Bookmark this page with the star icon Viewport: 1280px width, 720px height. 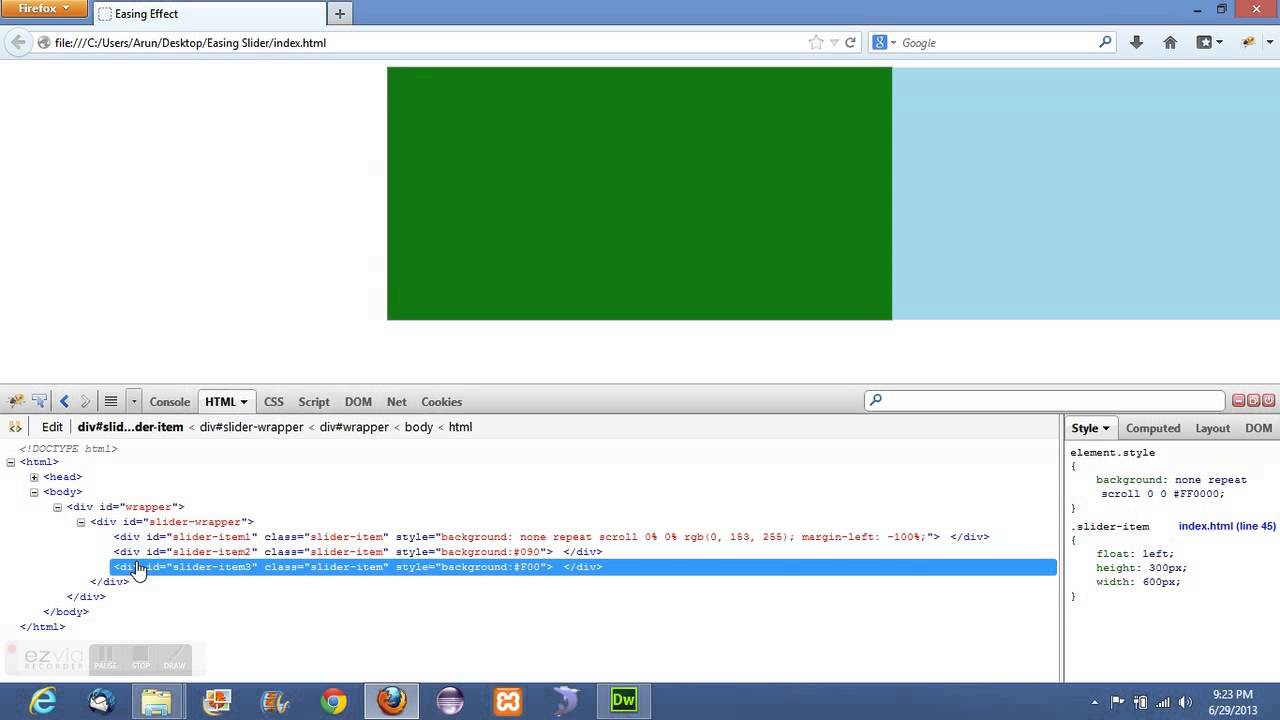[816, 43]
